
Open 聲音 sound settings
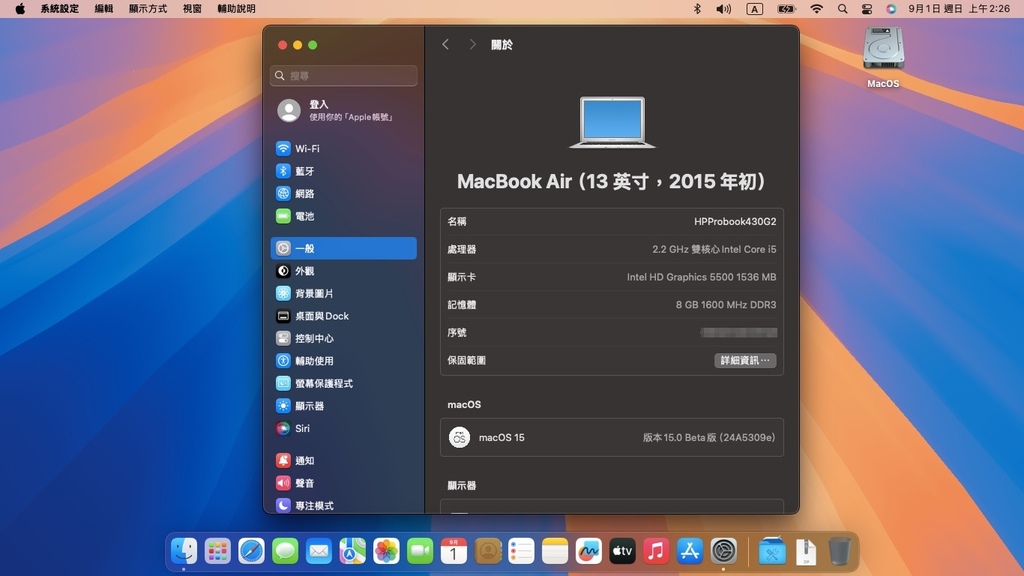tap(344, 483)
